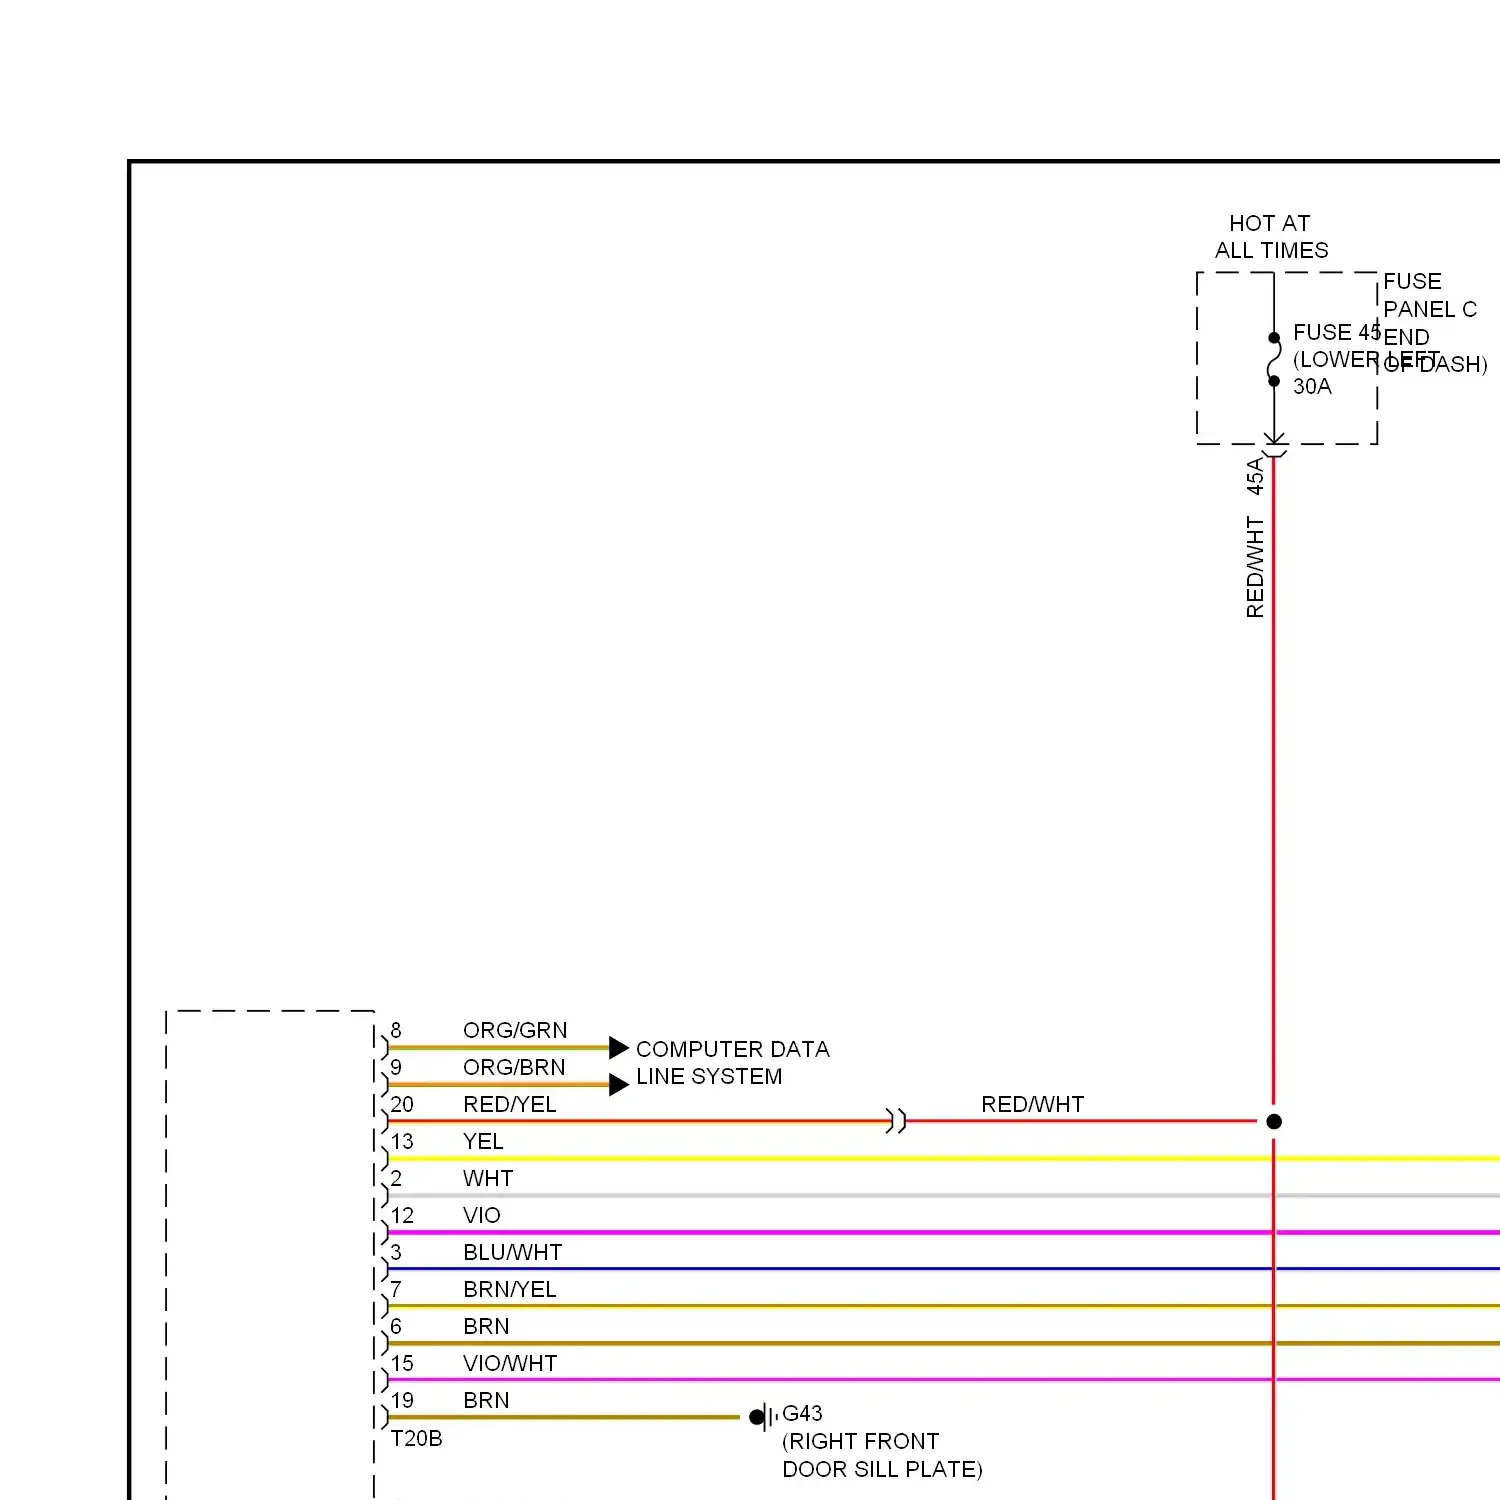Click the RIGHT FRONT DOOR SILL PLATE text
Image resolution: width=1500 pixels, height=1500 pixels.
[x=882, y=1455]
